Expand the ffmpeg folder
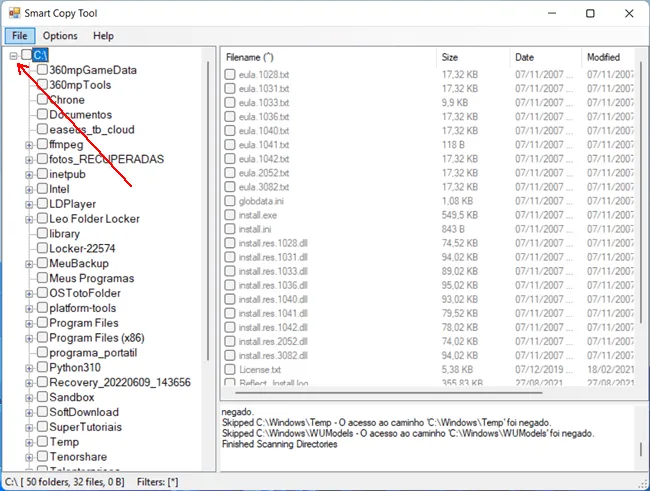 pos(29,145)
